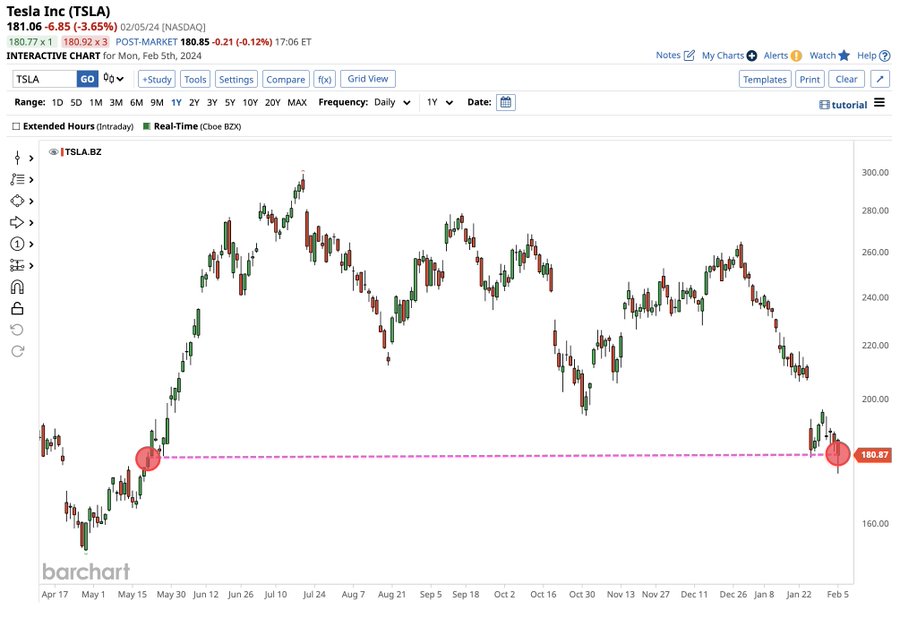Expand the line annotations submenu chevron

click(x=31, y=180)
